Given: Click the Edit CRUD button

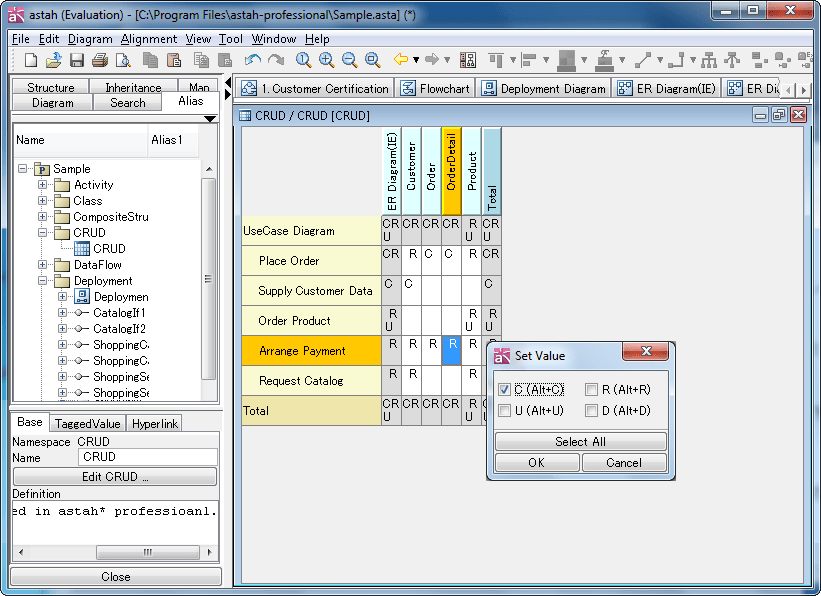Looking at the screenshot, I should pos(115,477).
